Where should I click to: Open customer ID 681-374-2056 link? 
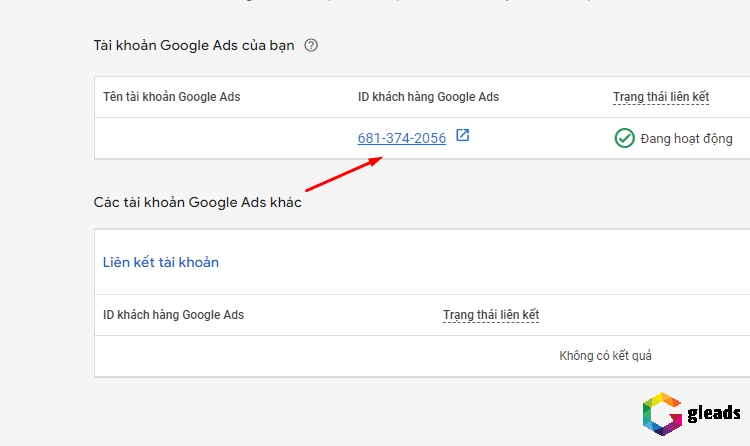[402, 138]
